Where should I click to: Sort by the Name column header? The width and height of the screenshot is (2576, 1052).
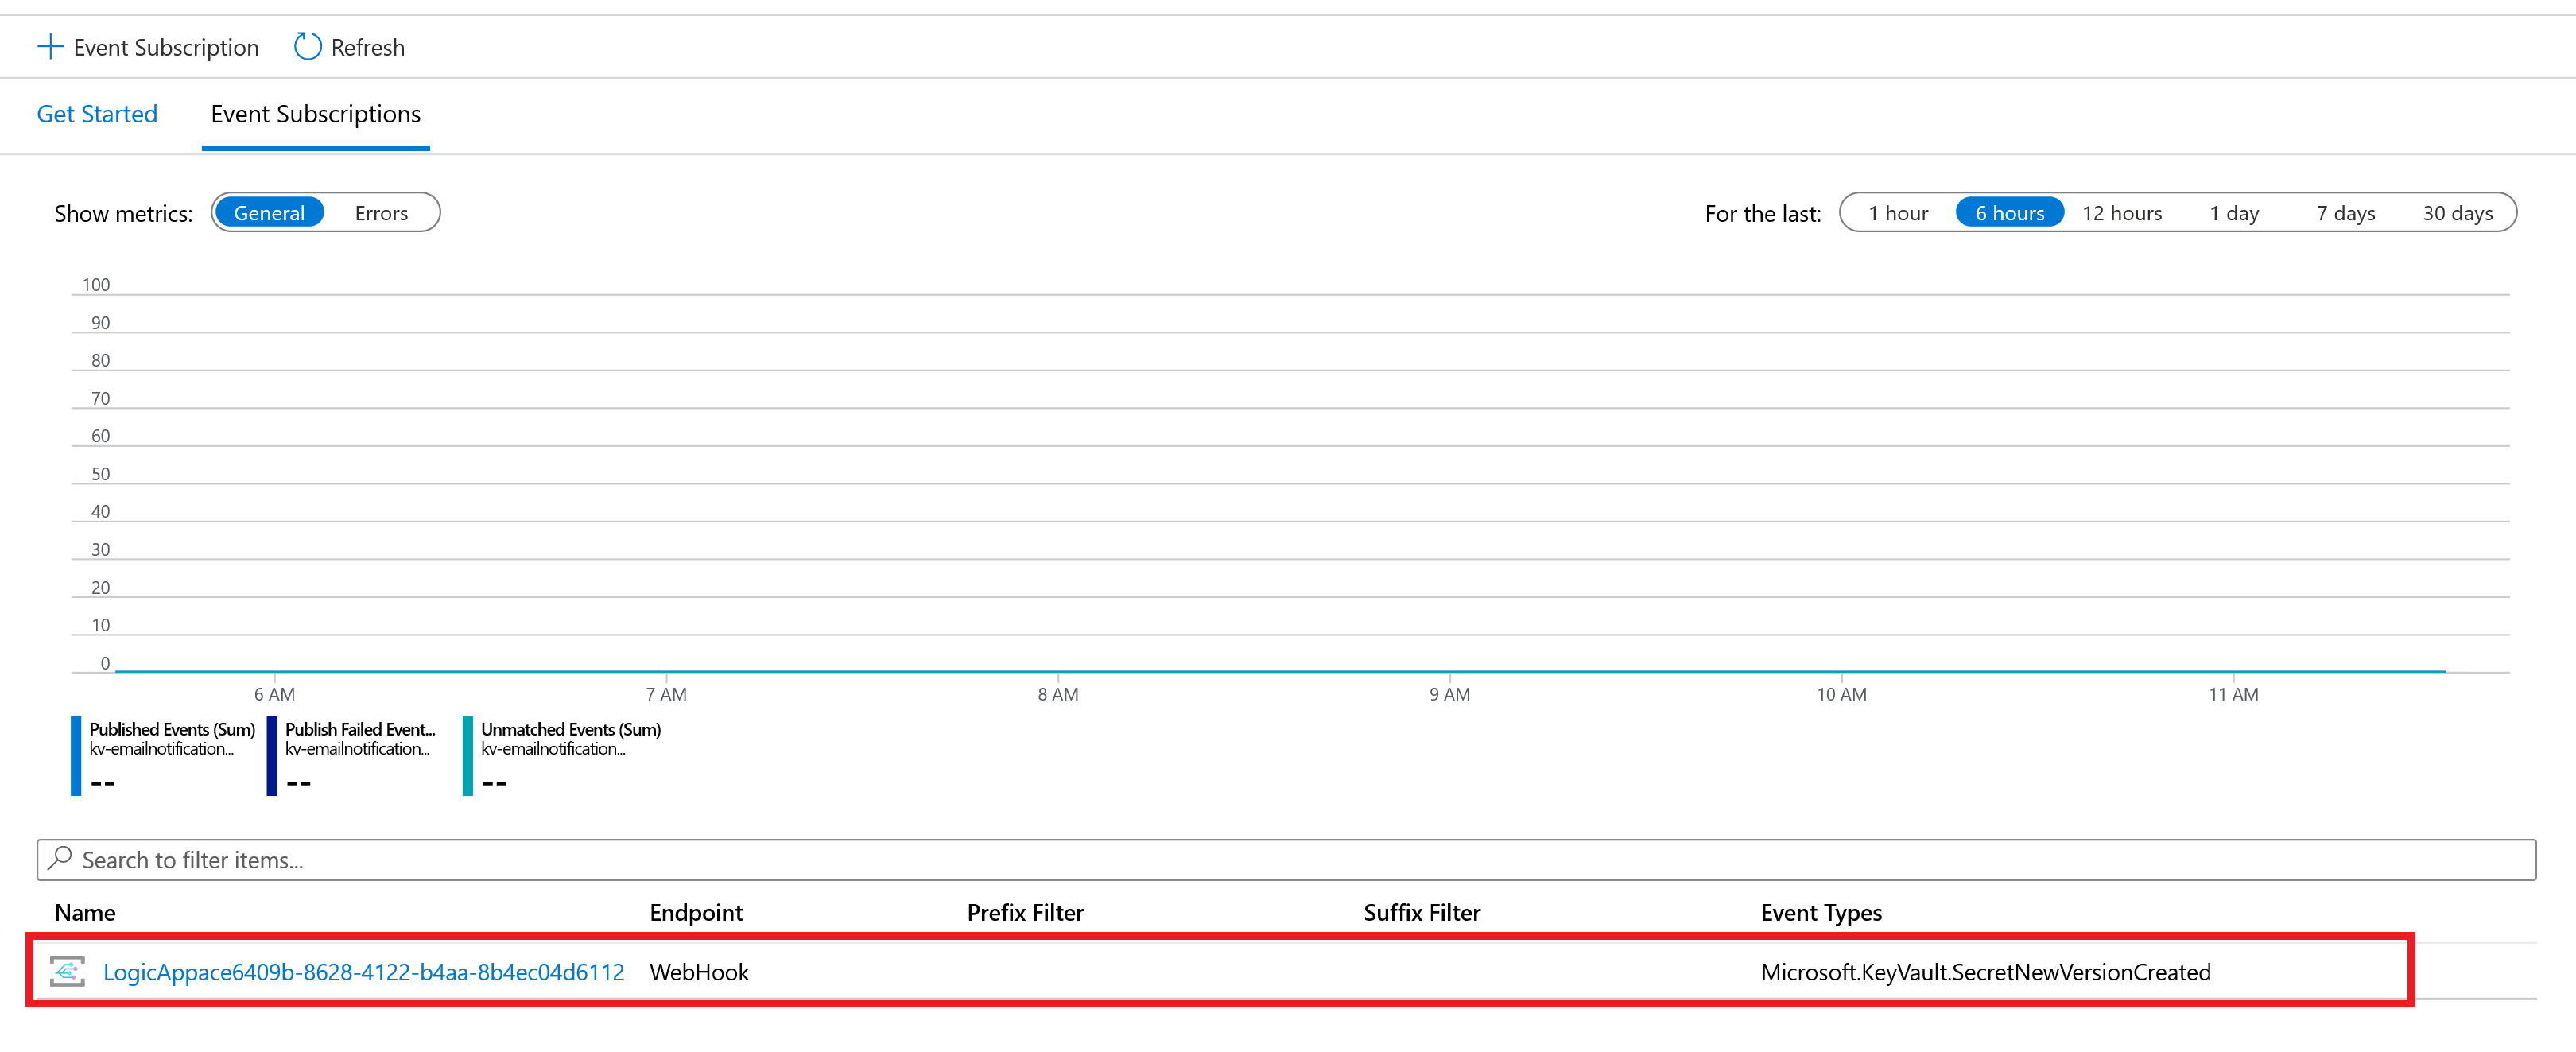tap(85, 912)
